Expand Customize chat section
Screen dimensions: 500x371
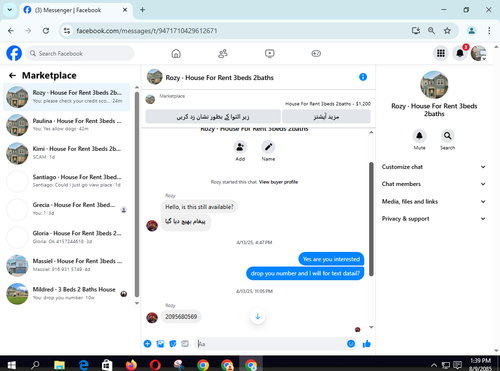click(x=434, y=167)
